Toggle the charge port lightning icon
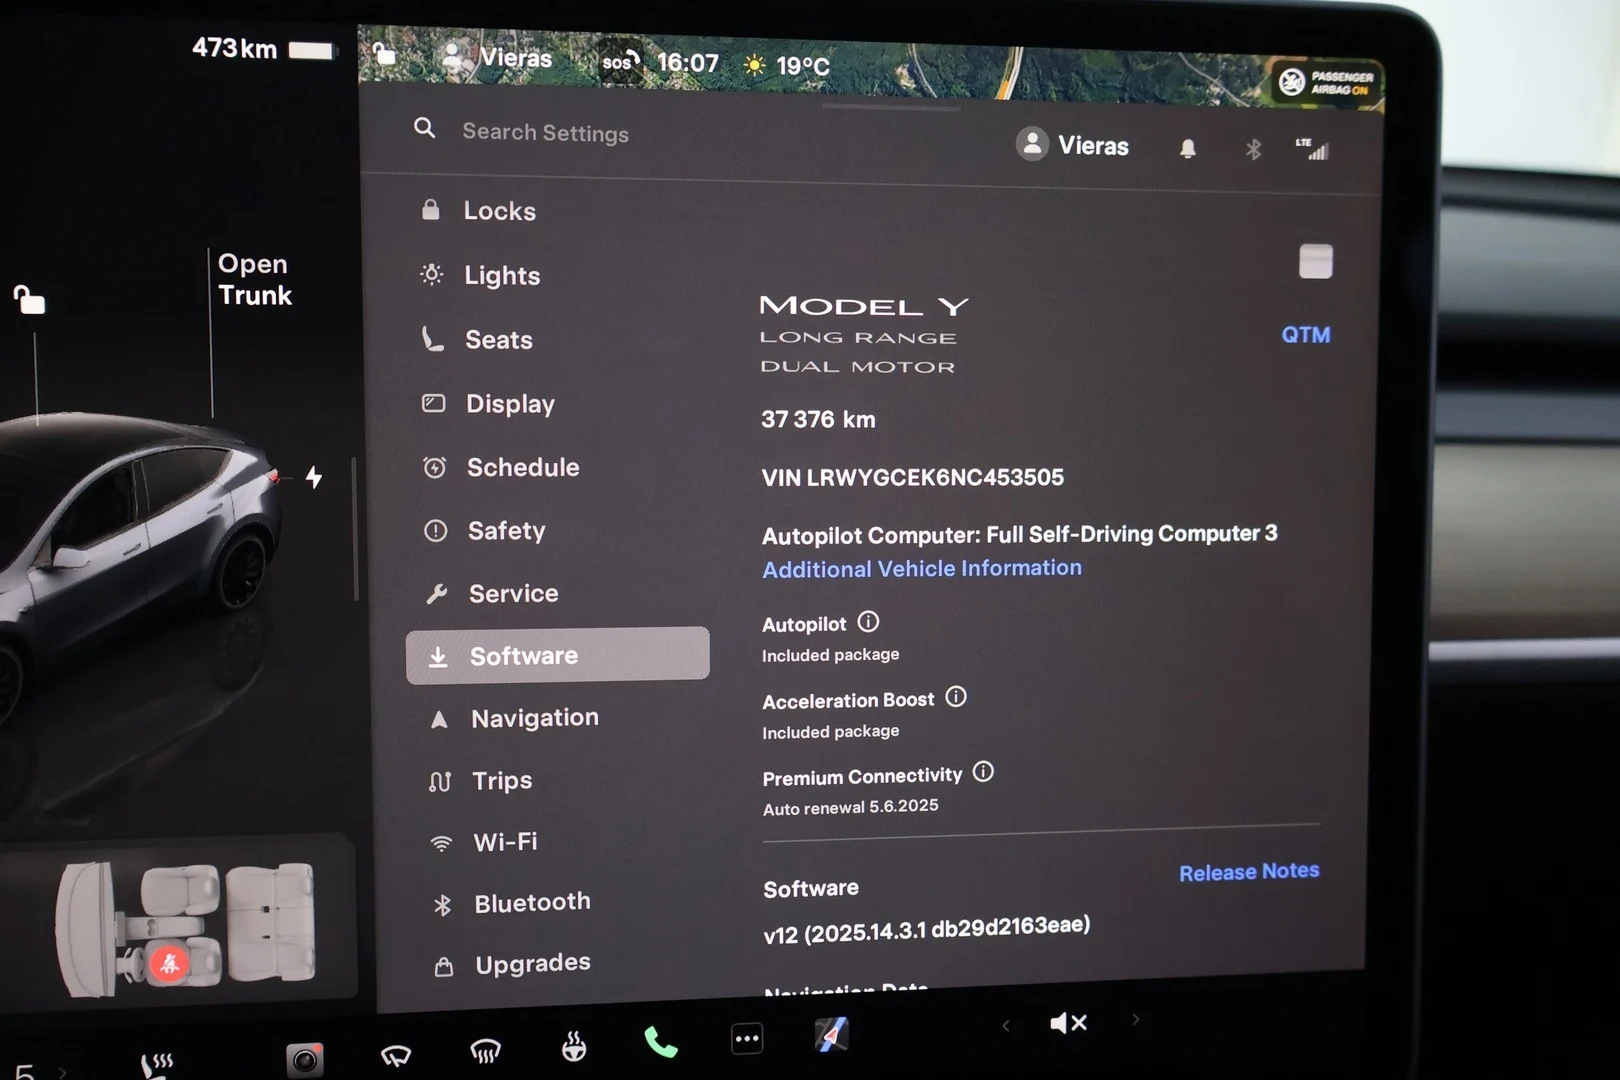 [x=314, y=477]
